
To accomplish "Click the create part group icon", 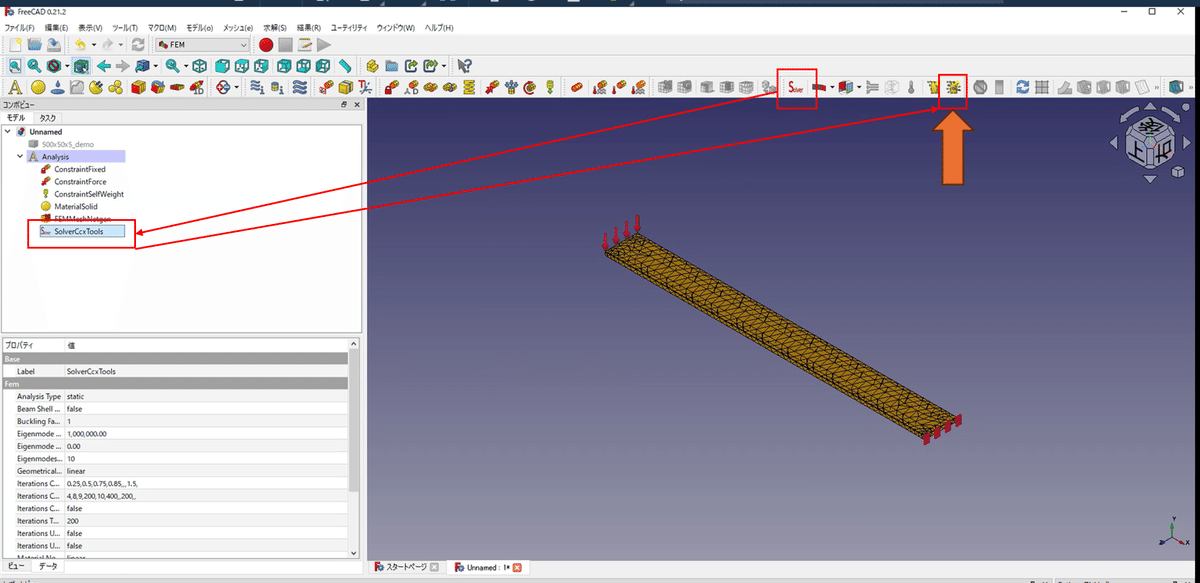I will click(x=372, y=66).
